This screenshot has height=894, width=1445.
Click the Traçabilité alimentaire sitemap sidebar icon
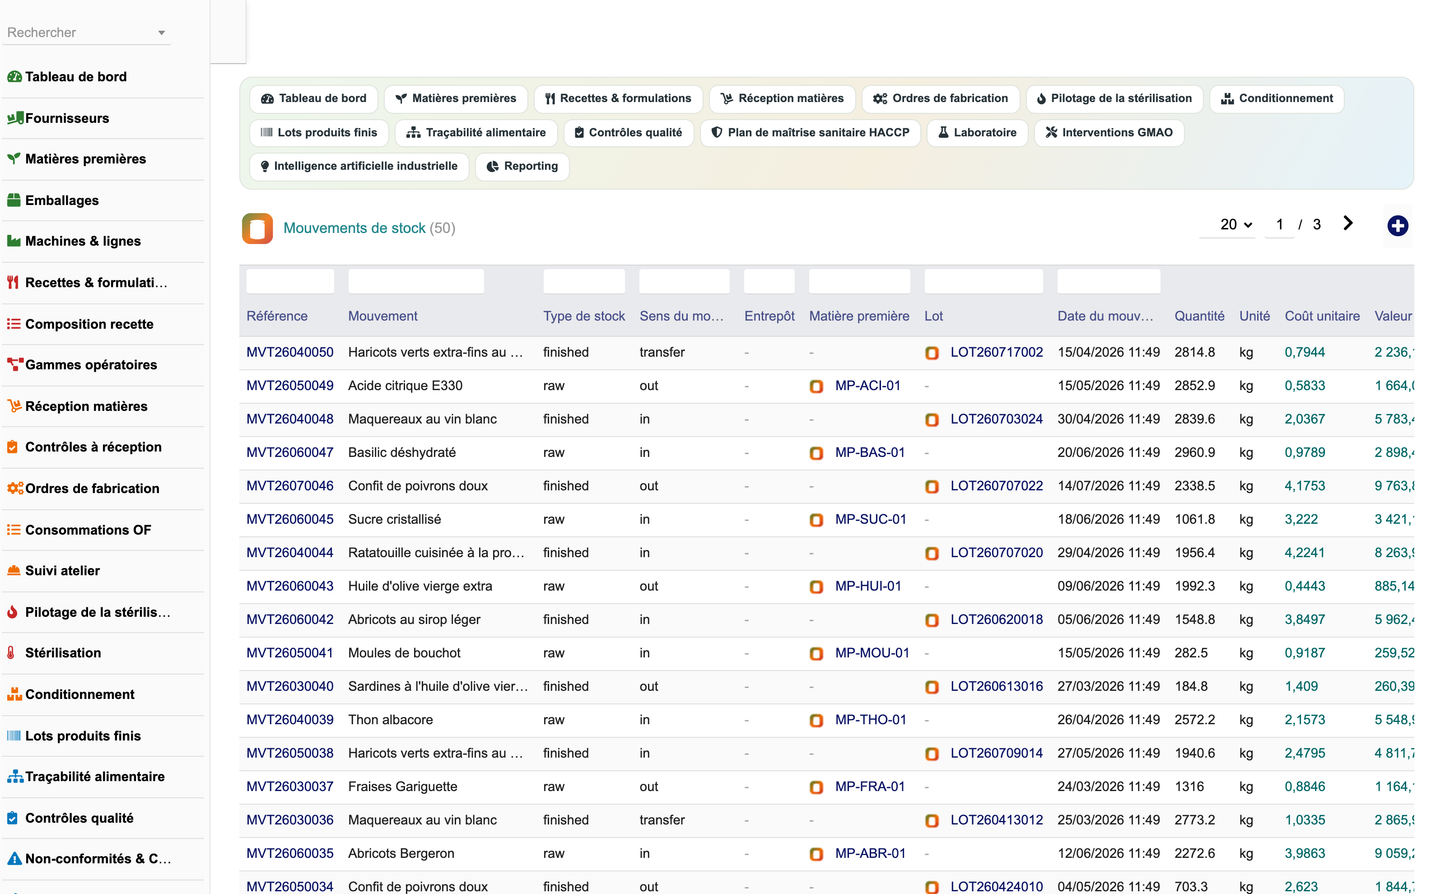(x=15, y=777)
